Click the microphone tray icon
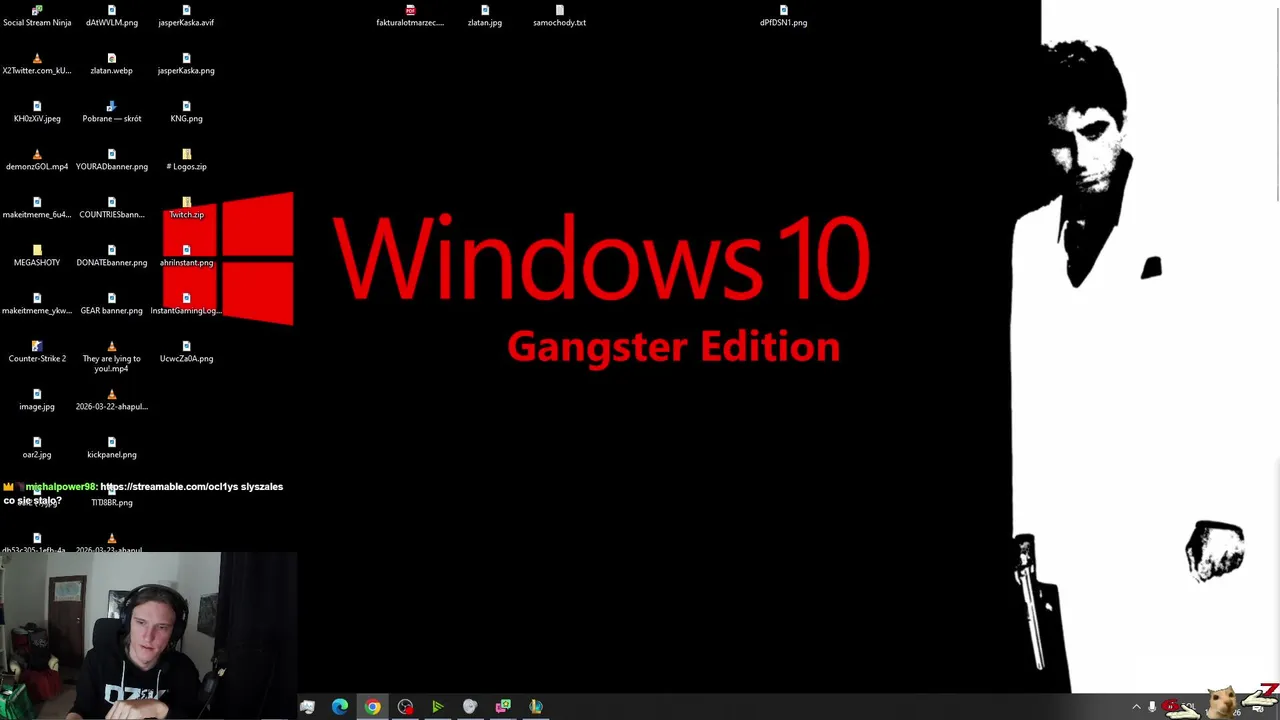The width and height of the screenshot is (1280, 720). [x=1152, y=707]
